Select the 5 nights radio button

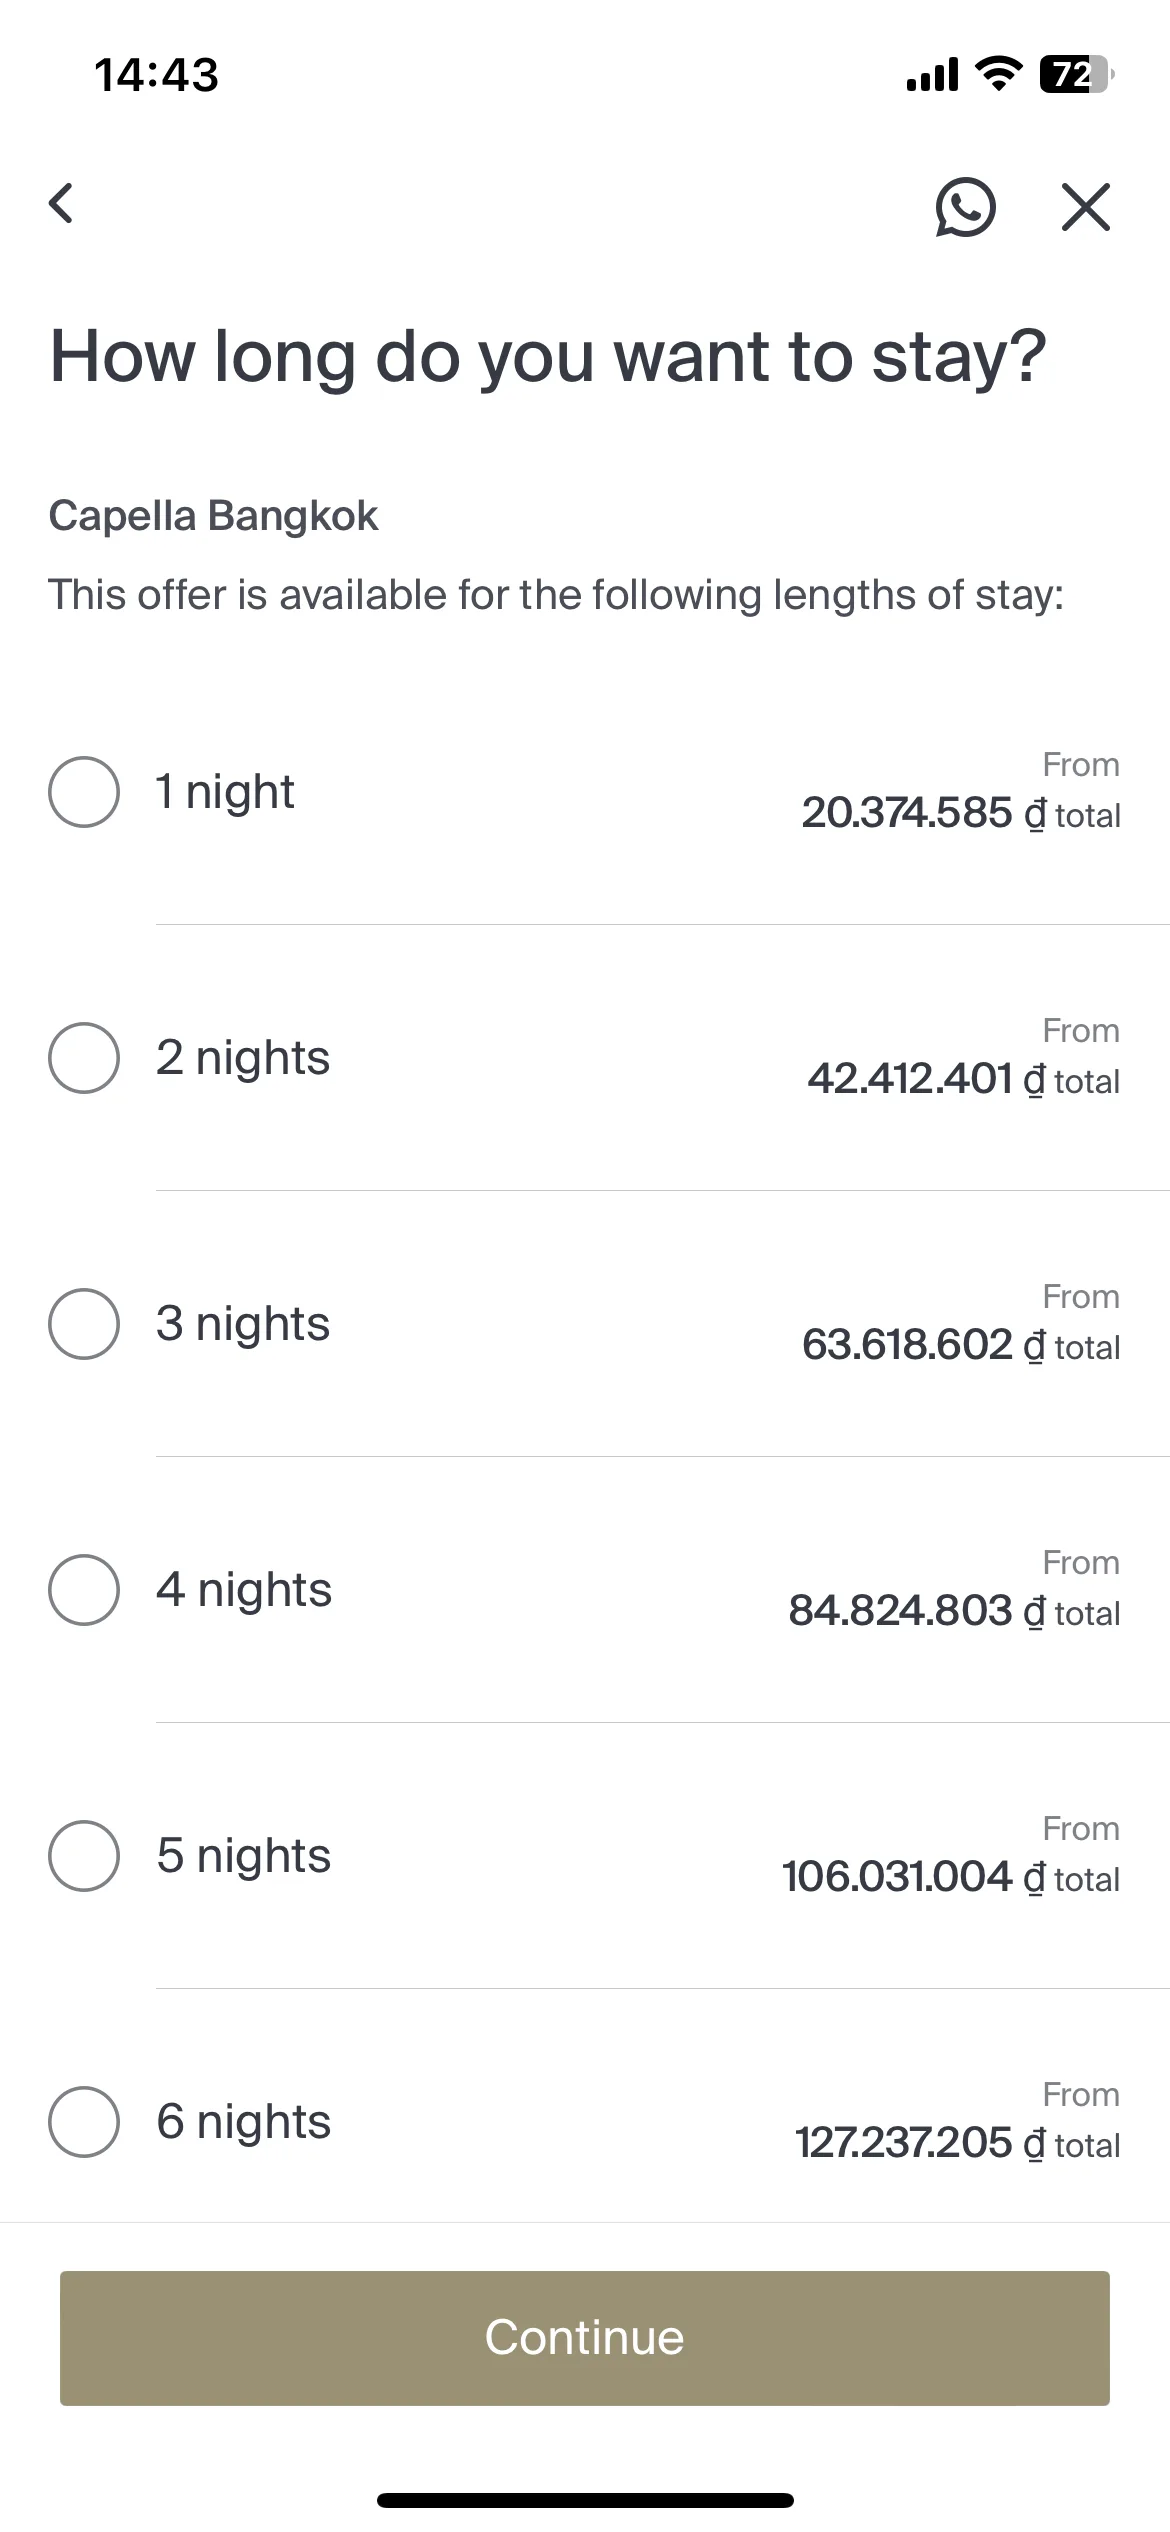84,1856
